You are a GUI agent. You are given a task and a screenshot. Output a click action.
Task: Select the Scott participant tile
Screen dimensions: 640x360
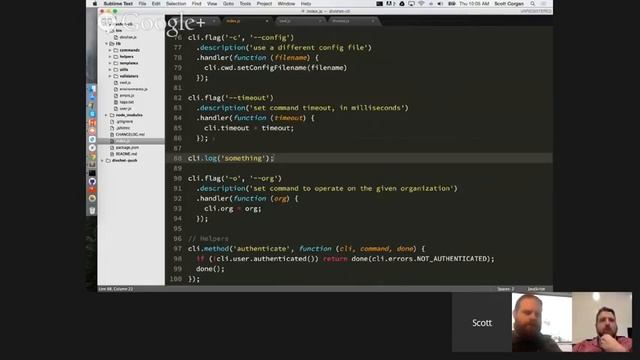point(482,322)
